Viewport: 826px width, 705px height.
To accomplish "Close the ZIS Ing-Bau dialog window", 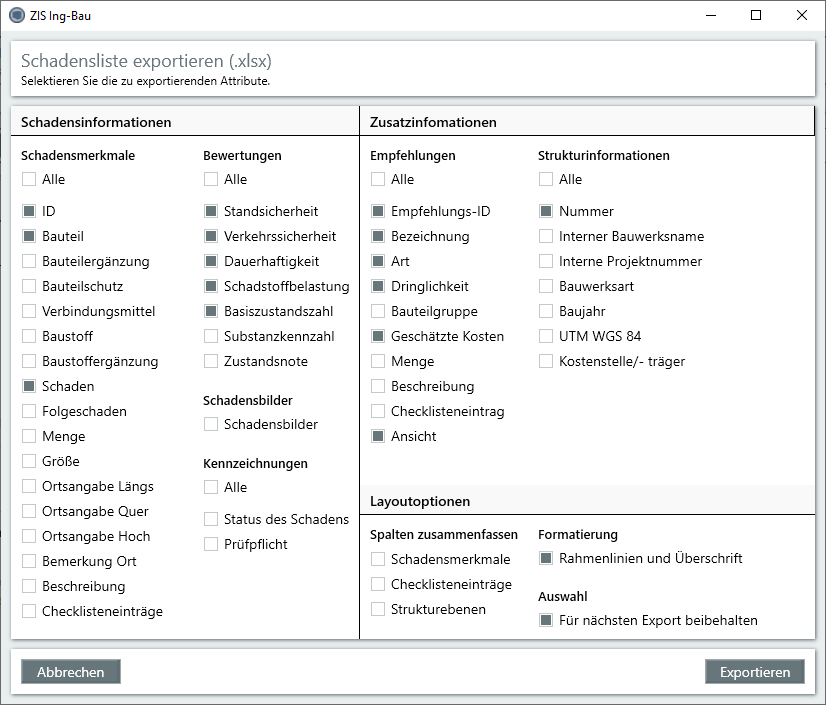I will click(802, 15).
